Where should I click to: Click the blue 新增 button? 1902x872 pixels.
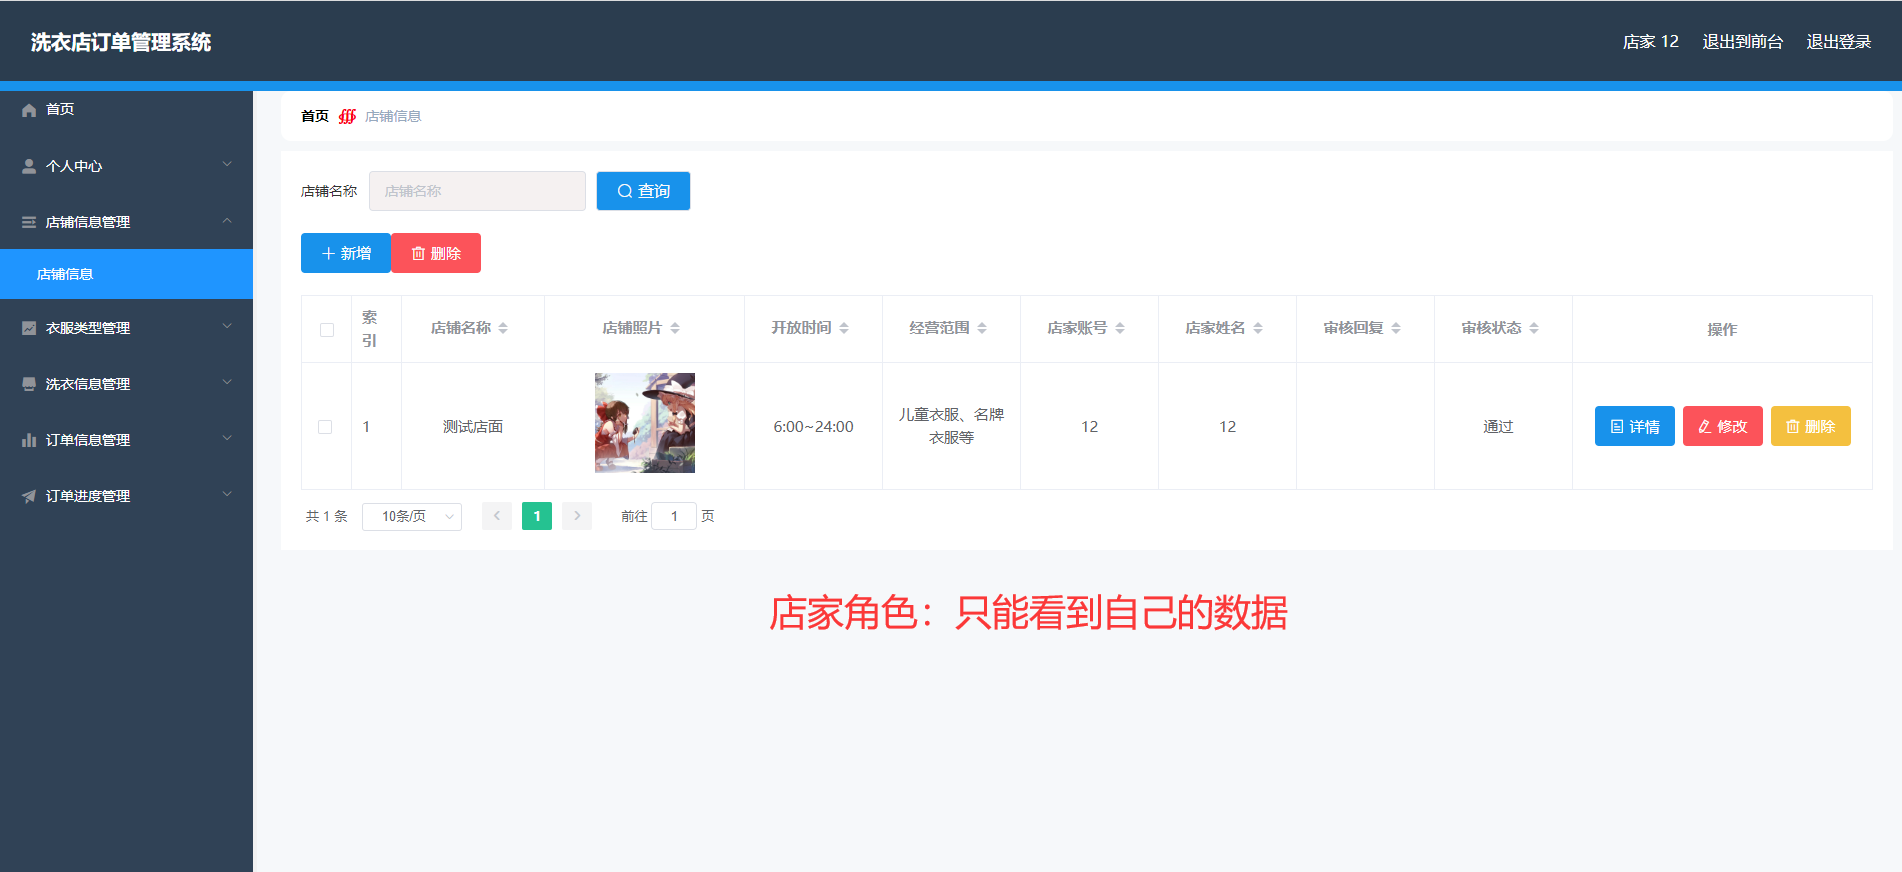pyautogui.click(x=346, y=253)
